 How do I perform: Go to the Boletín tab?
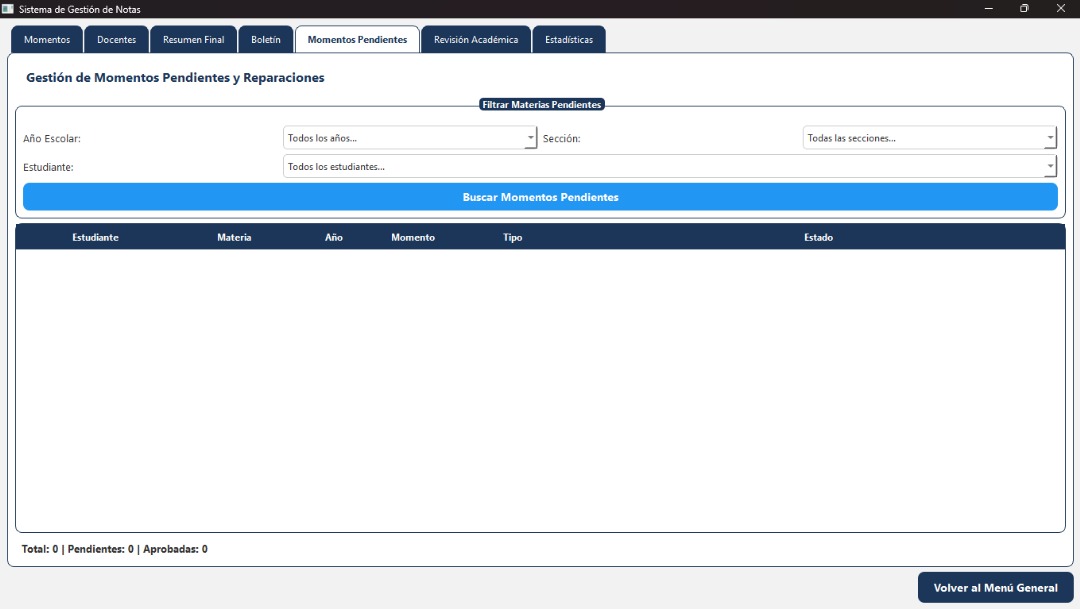[x=266, y=40]
